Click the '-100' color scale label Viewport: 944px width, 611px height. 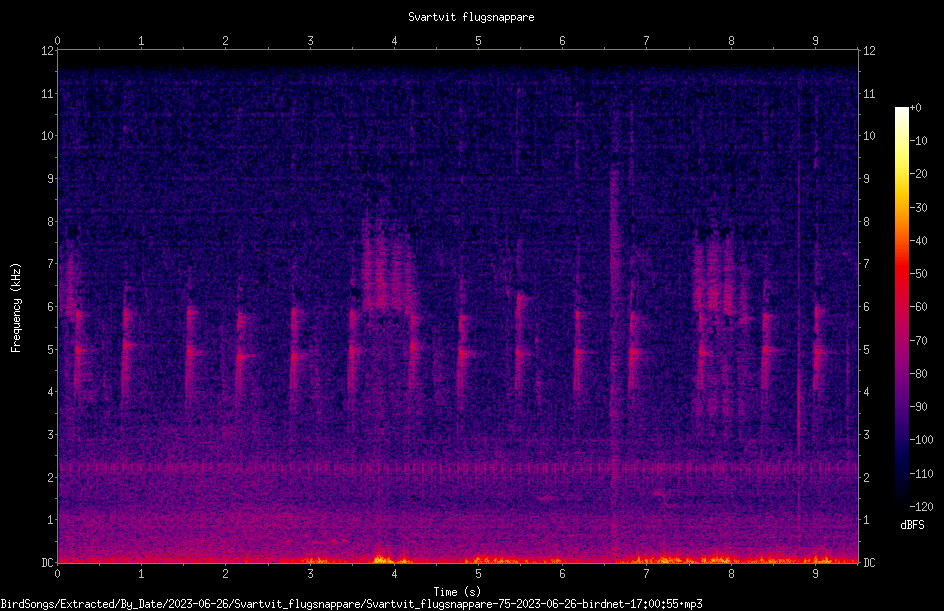(921, 440)
